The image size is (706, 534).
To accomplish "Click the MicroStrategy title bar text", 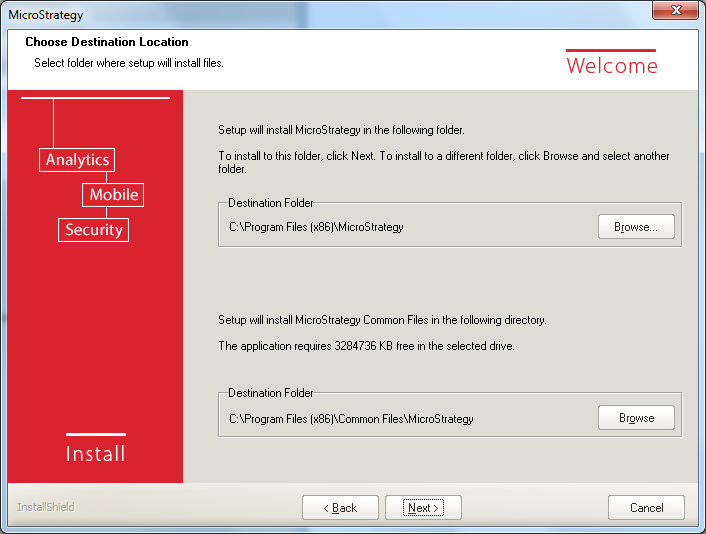I will click(x=46, y=15).
